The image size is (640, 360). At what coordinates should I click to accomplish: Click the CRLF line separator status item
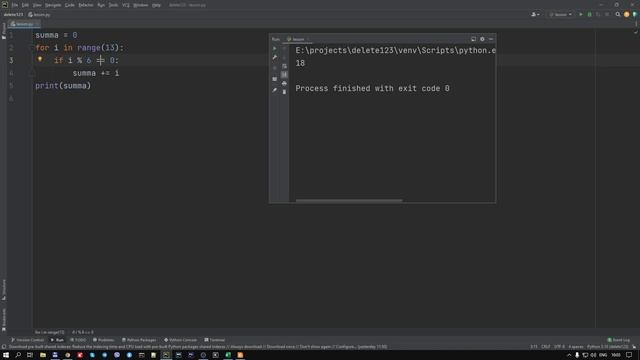[546, 347]
